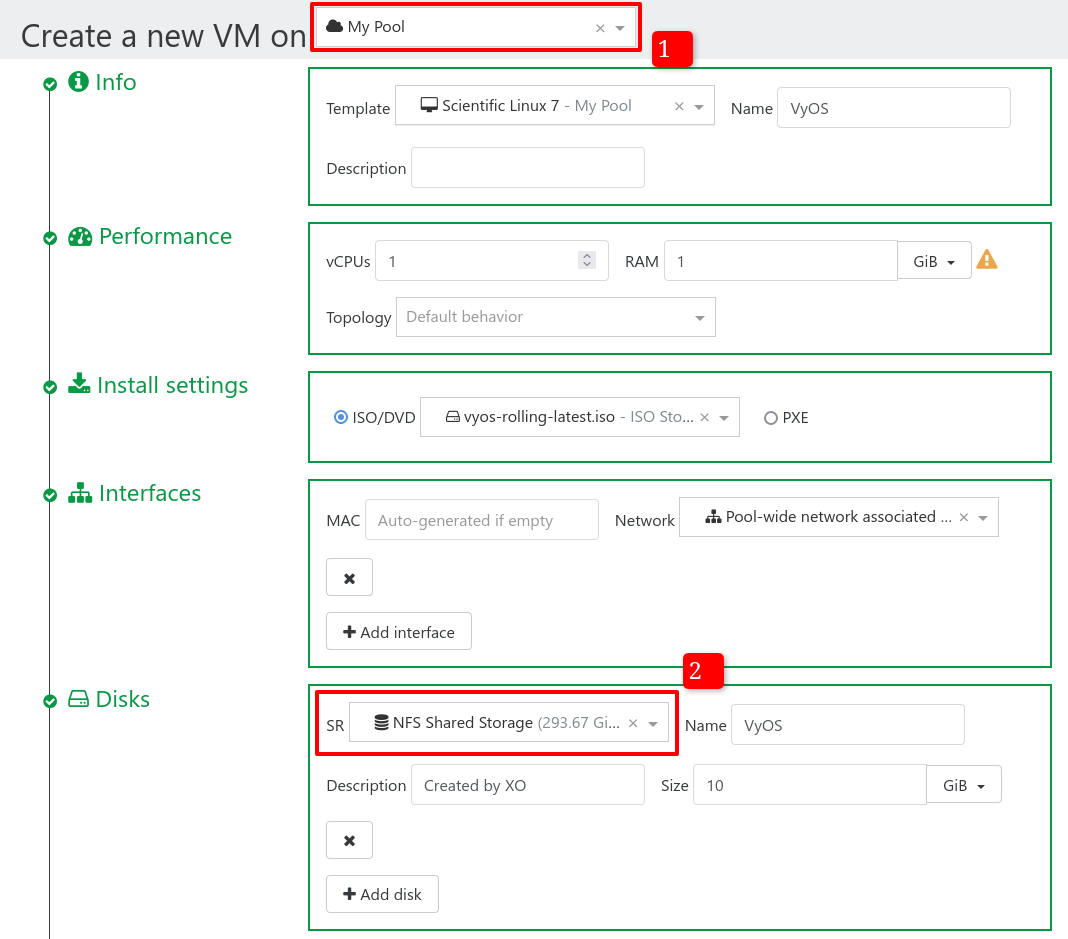Clear the Pool-wide network selection
1068x939 pixels.
click(963, 518)
